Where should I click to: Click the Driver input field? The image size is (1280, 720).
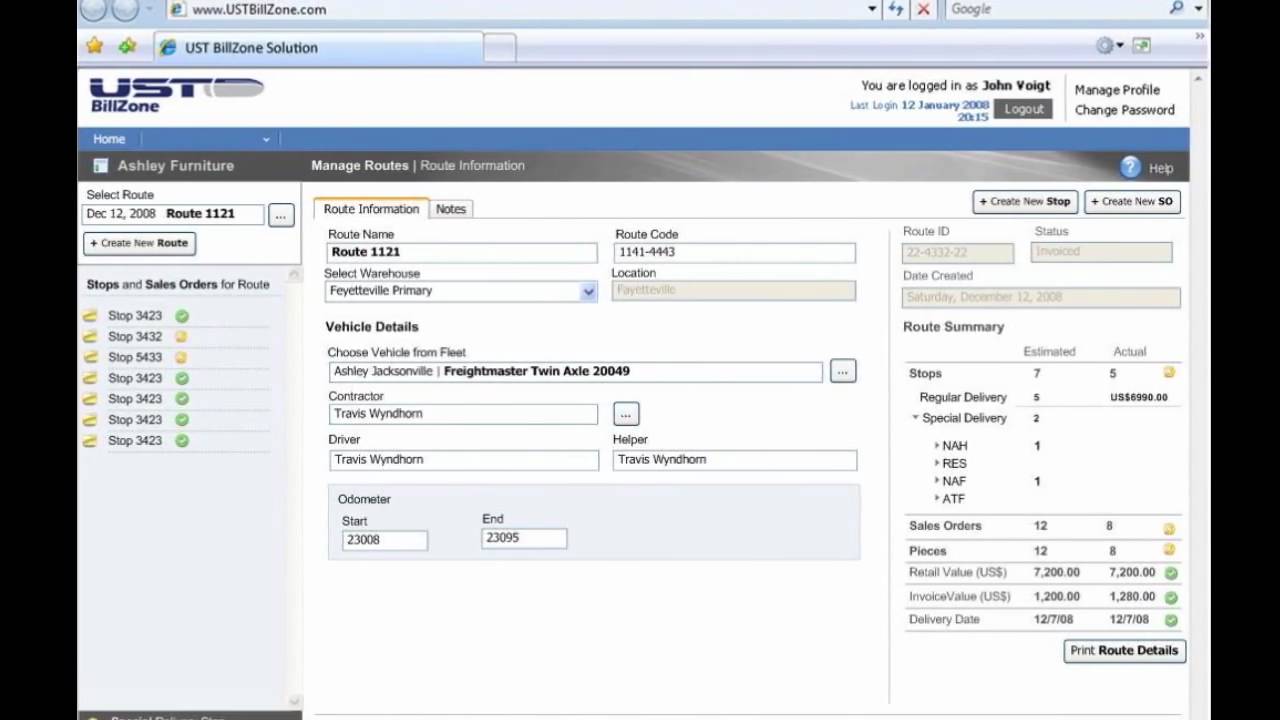pyautogui.click(x=464, y=460)
